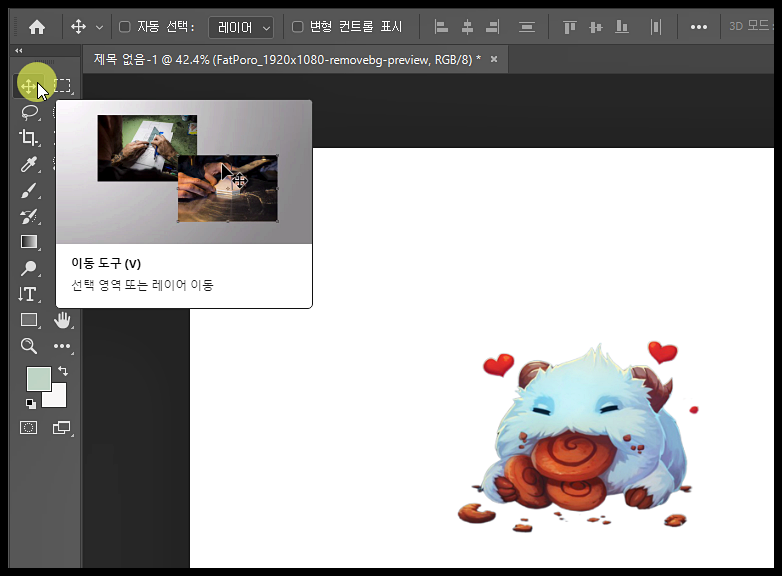782x576 pixels.
Task: Align top edges of layers
Action: pyautogui.click(x=570, y=27)
